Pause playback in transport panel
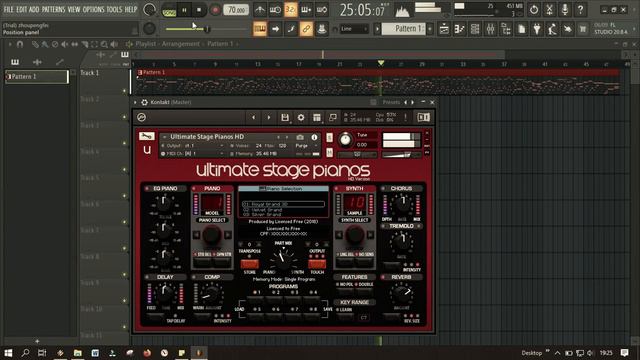 pyautogui.click(x=184, y=10)
